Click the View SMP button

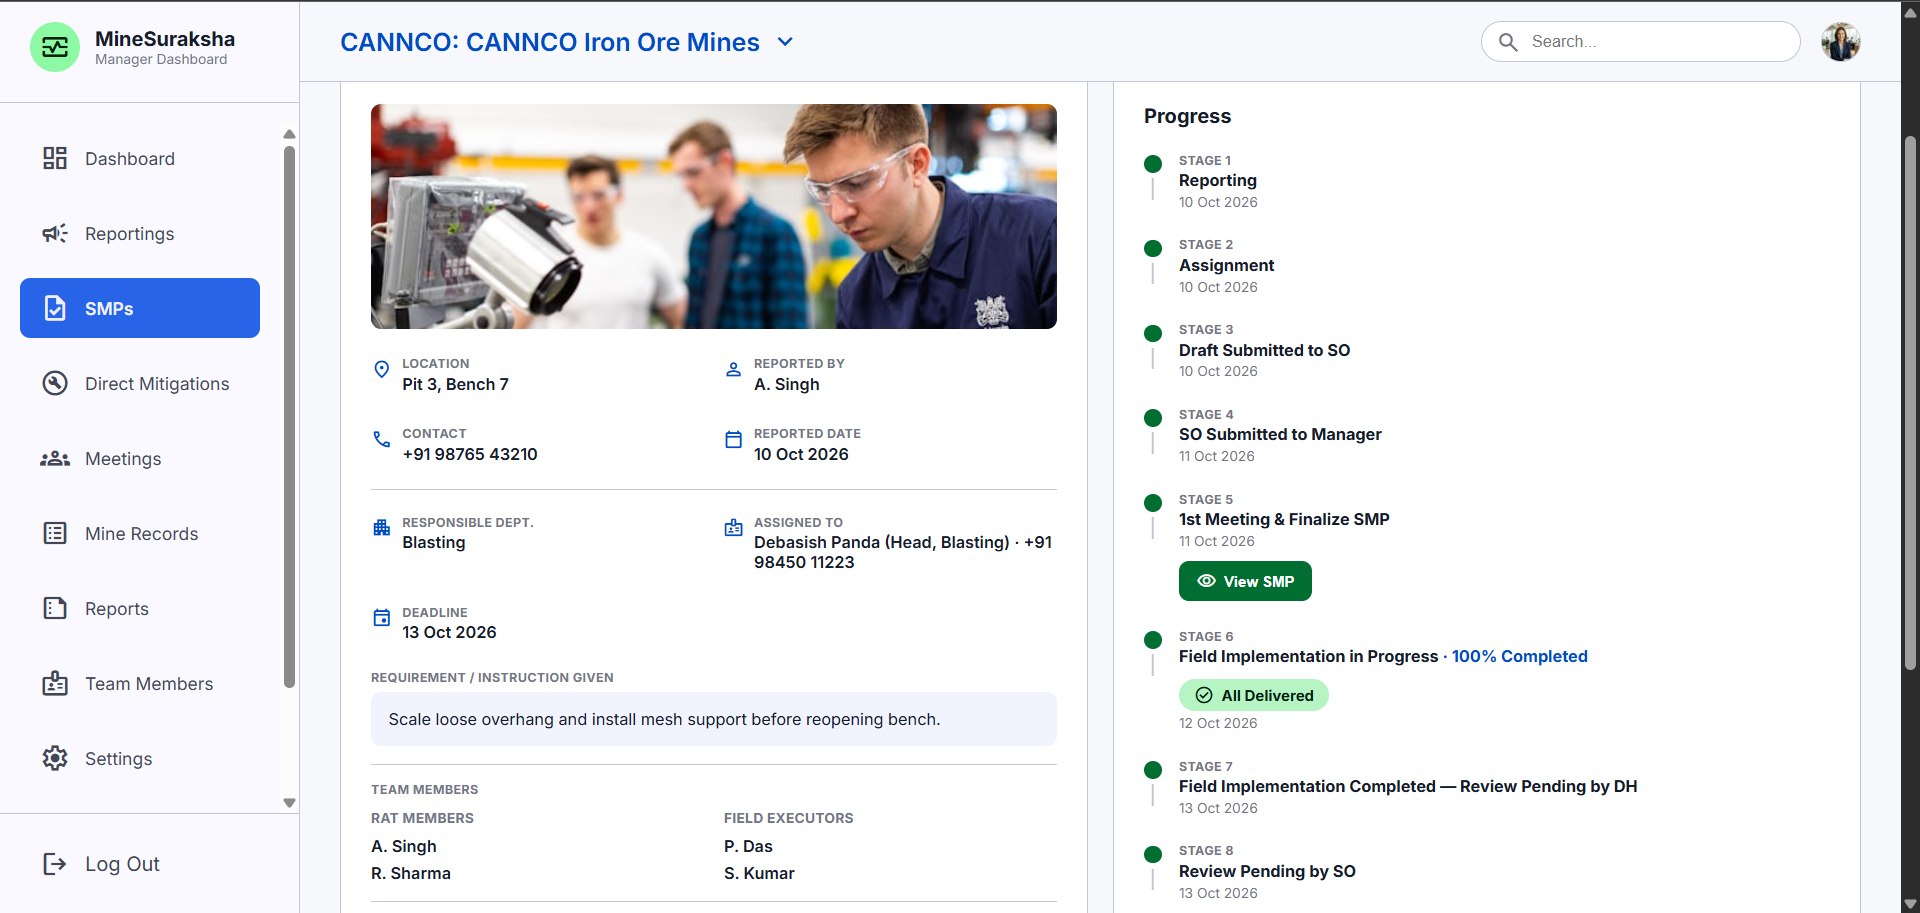pos(1245,581)
